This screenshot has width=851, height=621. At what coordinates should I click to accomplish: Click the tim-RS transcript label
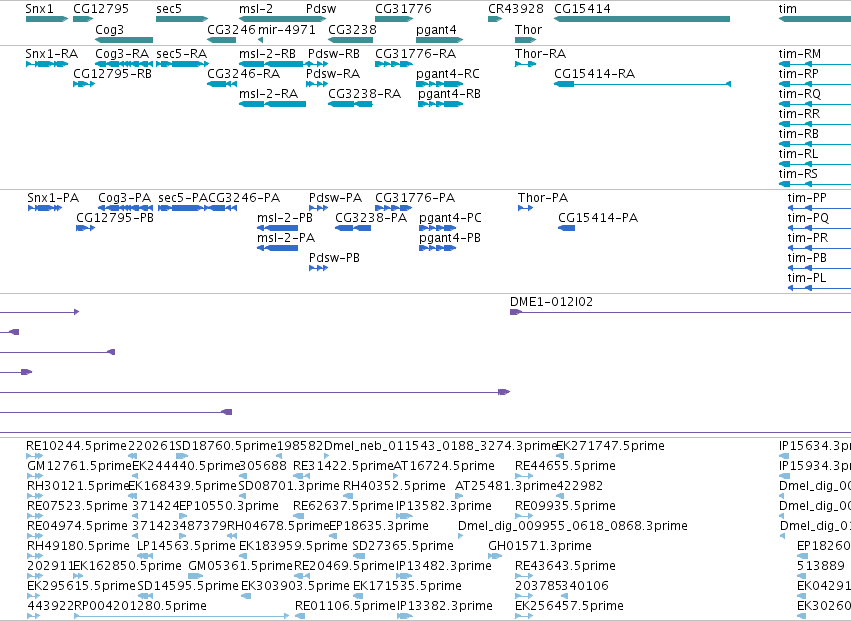coord(798,174)
